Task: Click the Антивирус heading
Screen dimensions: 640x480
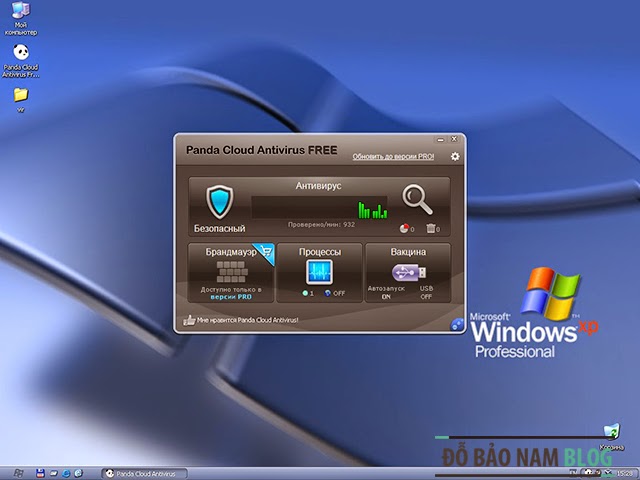Action: point(318,186)
